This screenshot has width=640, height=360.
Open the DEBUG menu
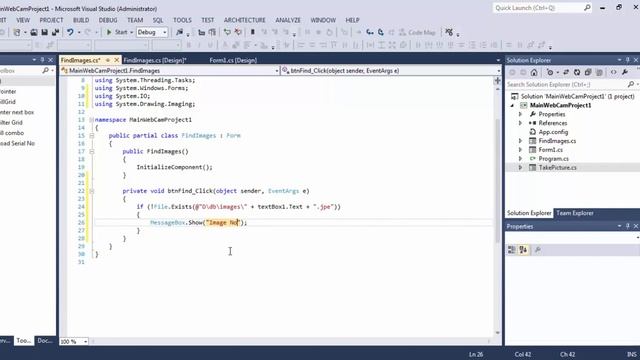tap(108, 20)
